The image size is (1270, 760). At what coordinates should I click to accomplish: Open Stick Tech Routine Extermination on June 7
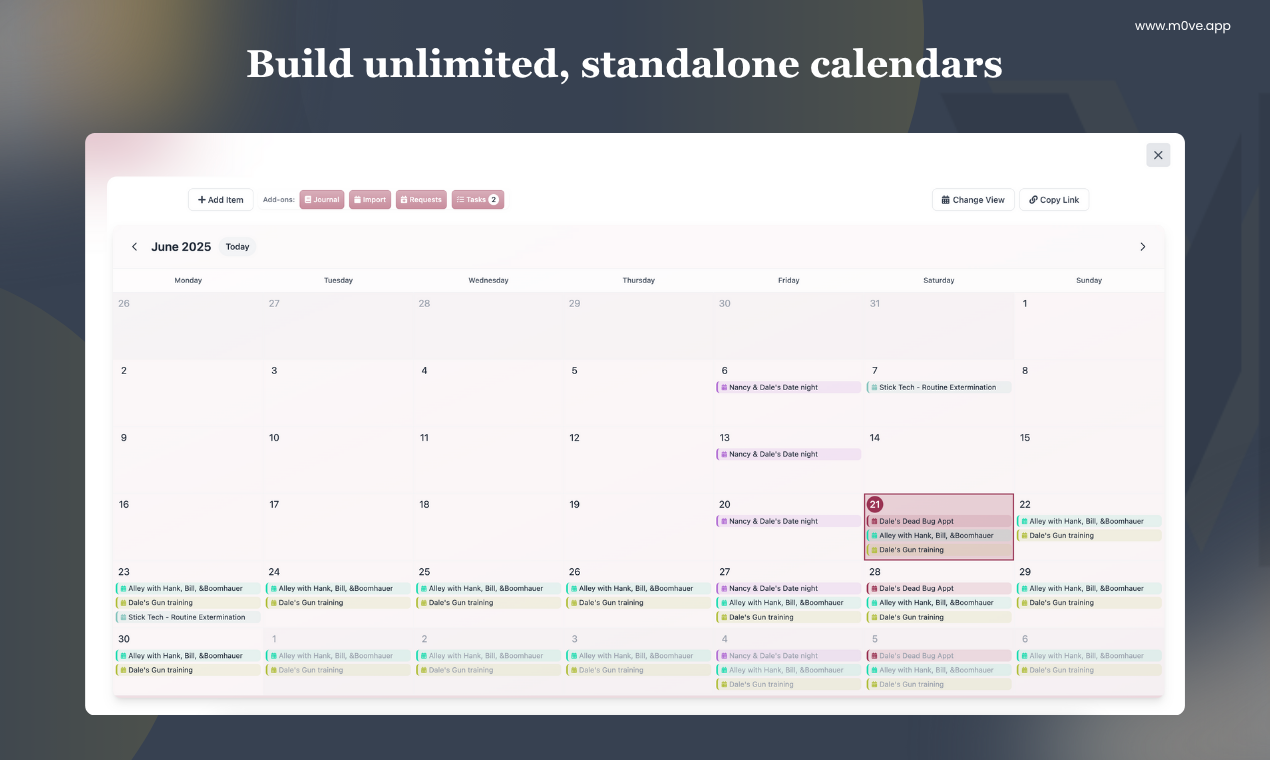pyautogui.click(x=939, y=387)
